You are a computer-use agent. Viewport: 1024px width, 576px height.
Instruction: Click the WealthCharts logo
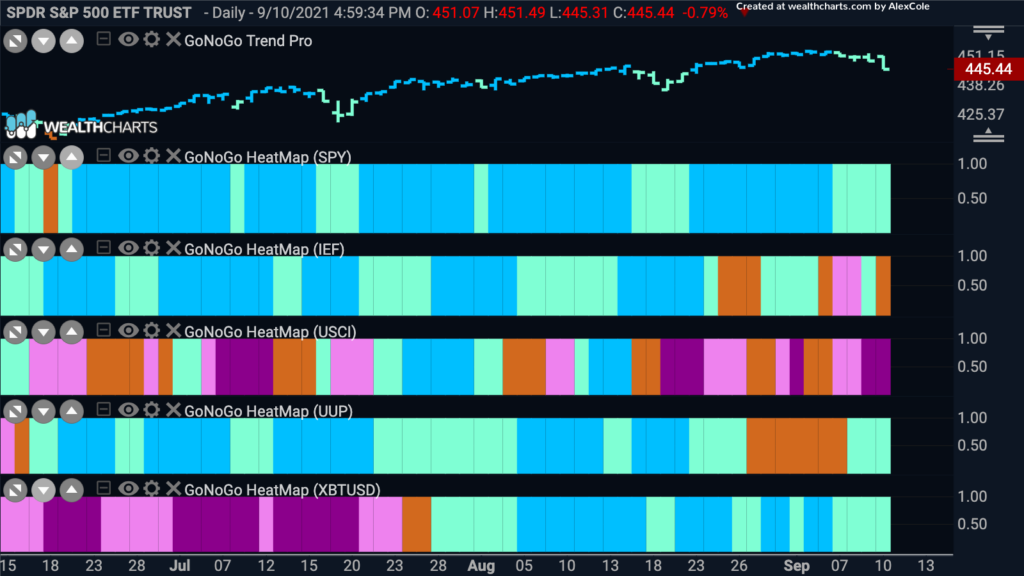[x=82, y=125]
